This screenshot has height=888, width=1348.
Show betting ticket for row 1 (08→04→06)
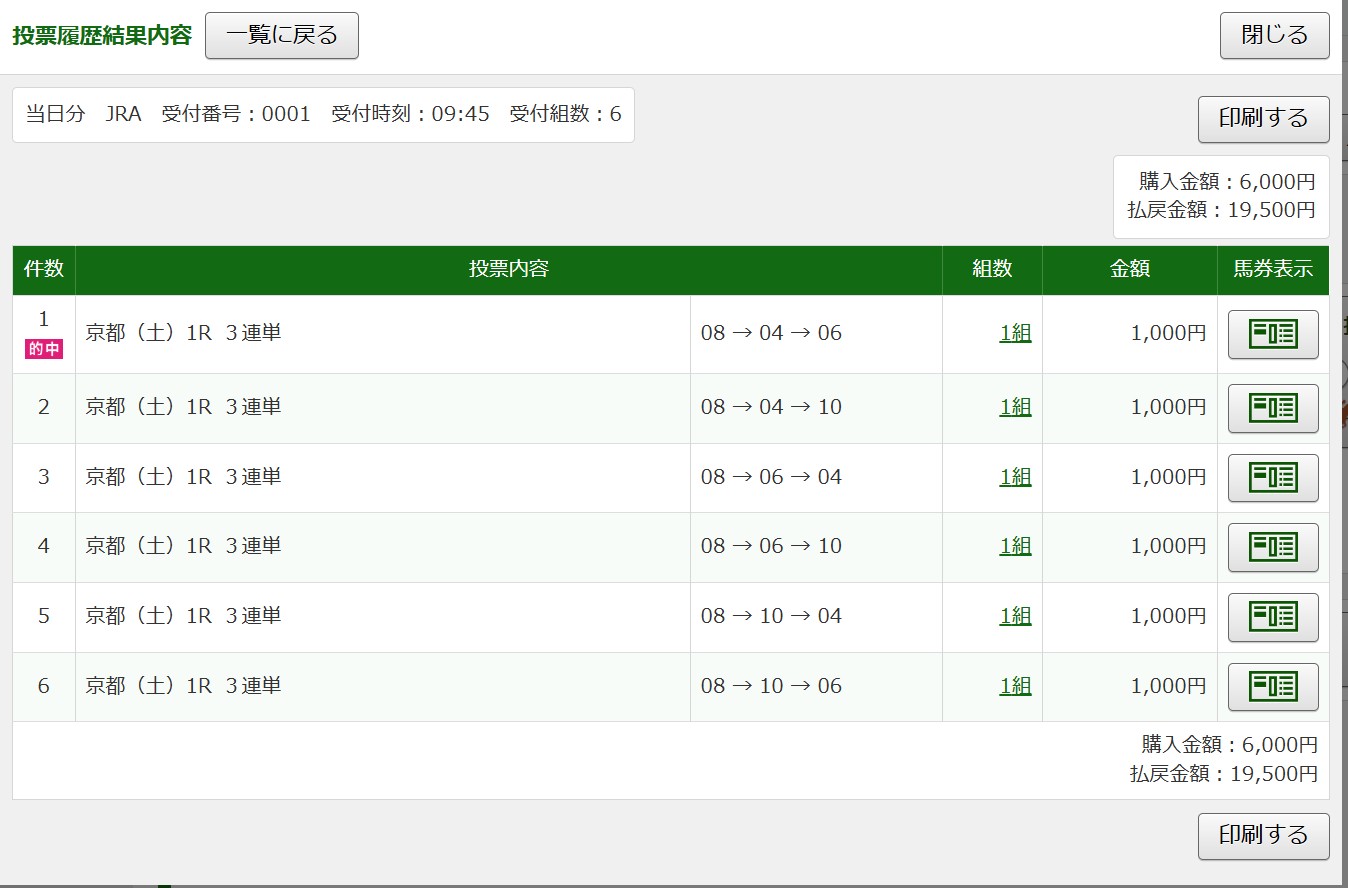1272,334
